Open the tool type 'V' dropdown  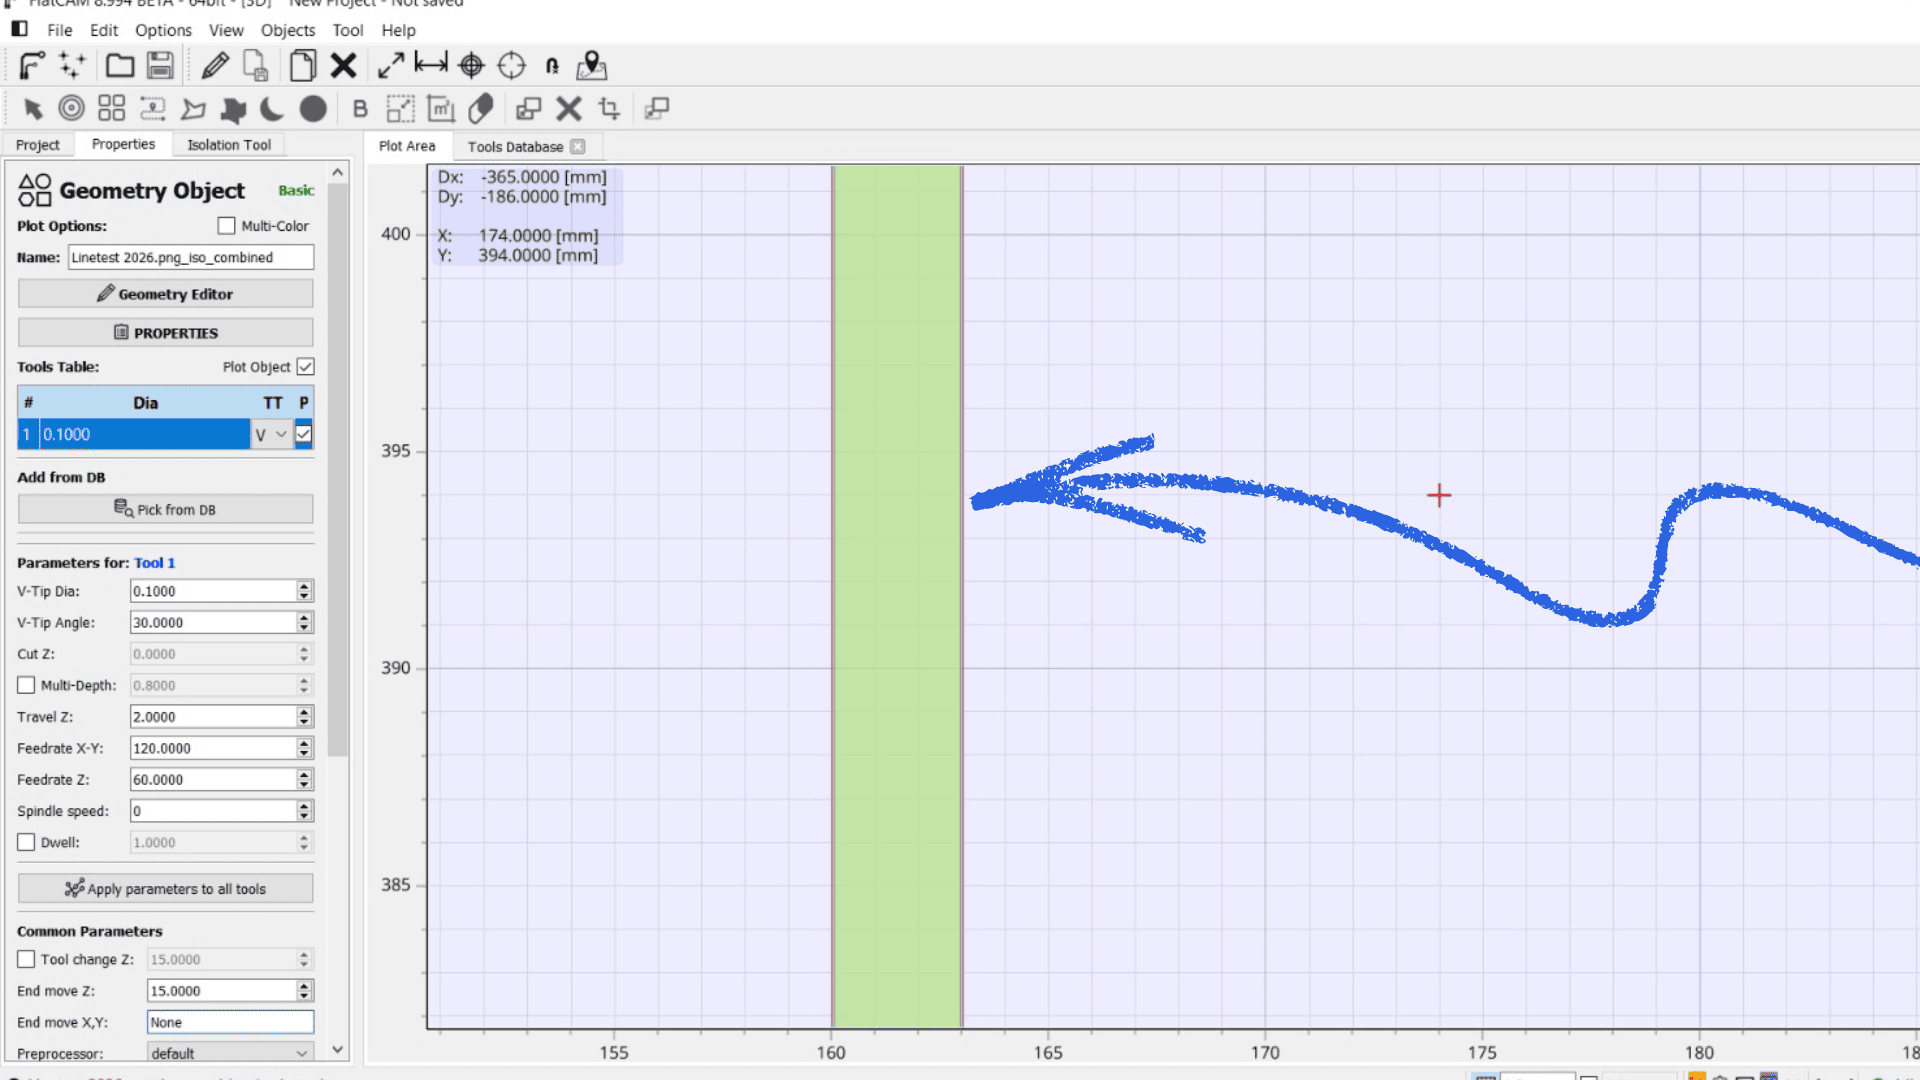coord(271,434)
